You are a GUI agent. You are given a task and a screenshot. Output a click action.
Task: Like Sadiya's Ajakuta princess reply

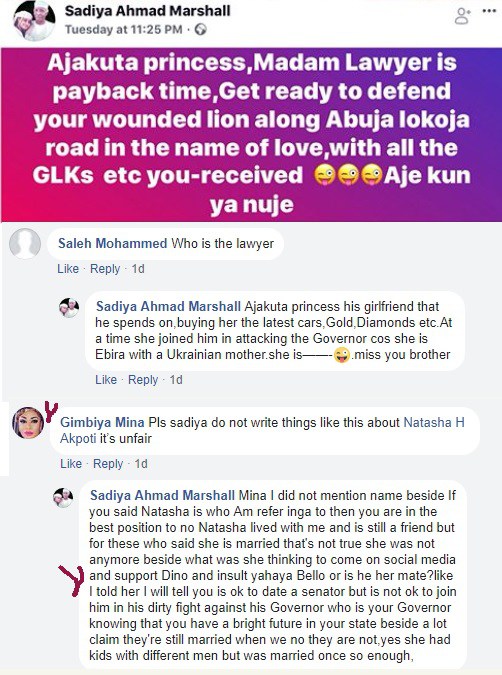tap(106, 380)
